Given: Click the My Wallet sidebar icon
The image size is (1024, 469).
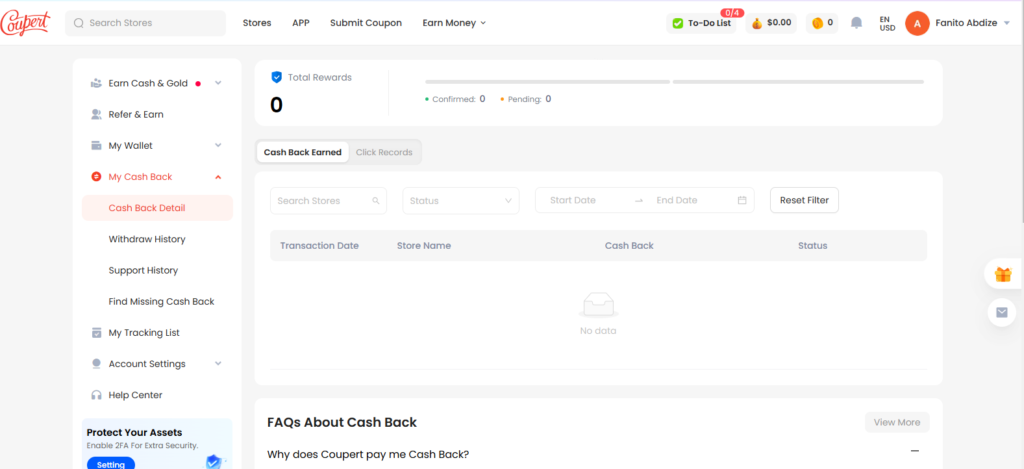Looking at the screenshot, I should click(97, 146).
